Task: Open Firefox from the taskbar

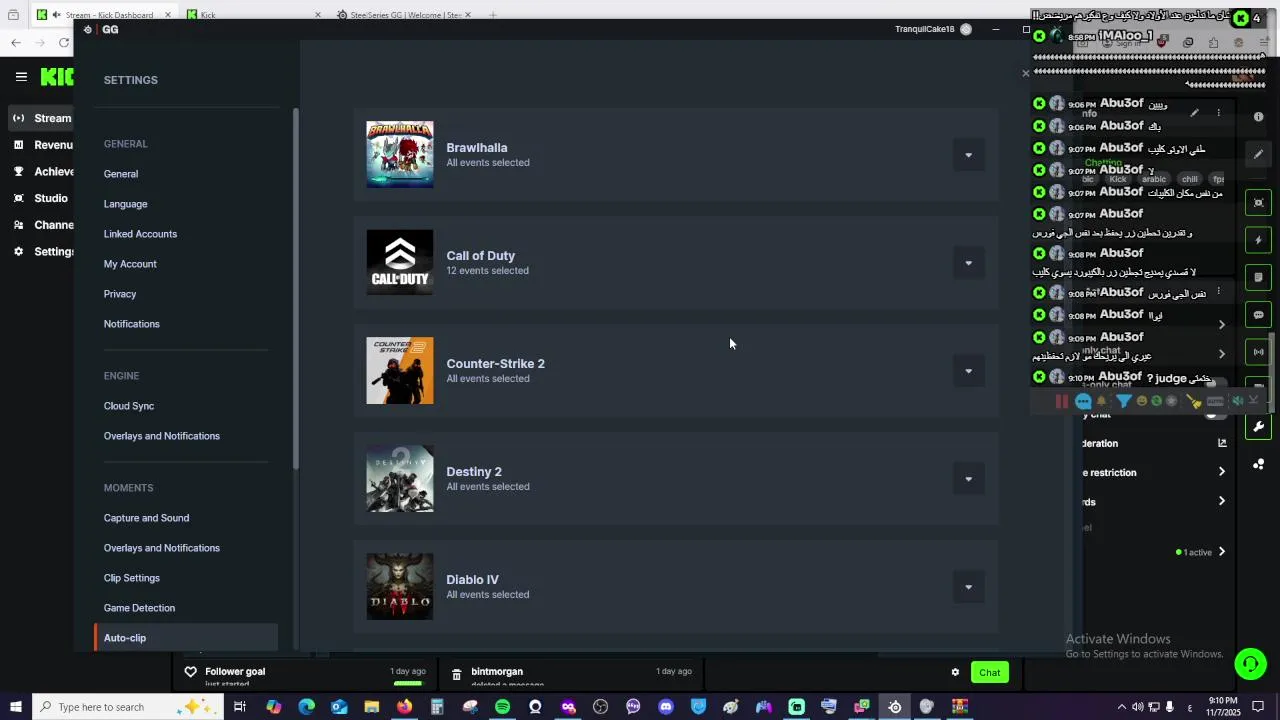Action: [x=404, y=707]
